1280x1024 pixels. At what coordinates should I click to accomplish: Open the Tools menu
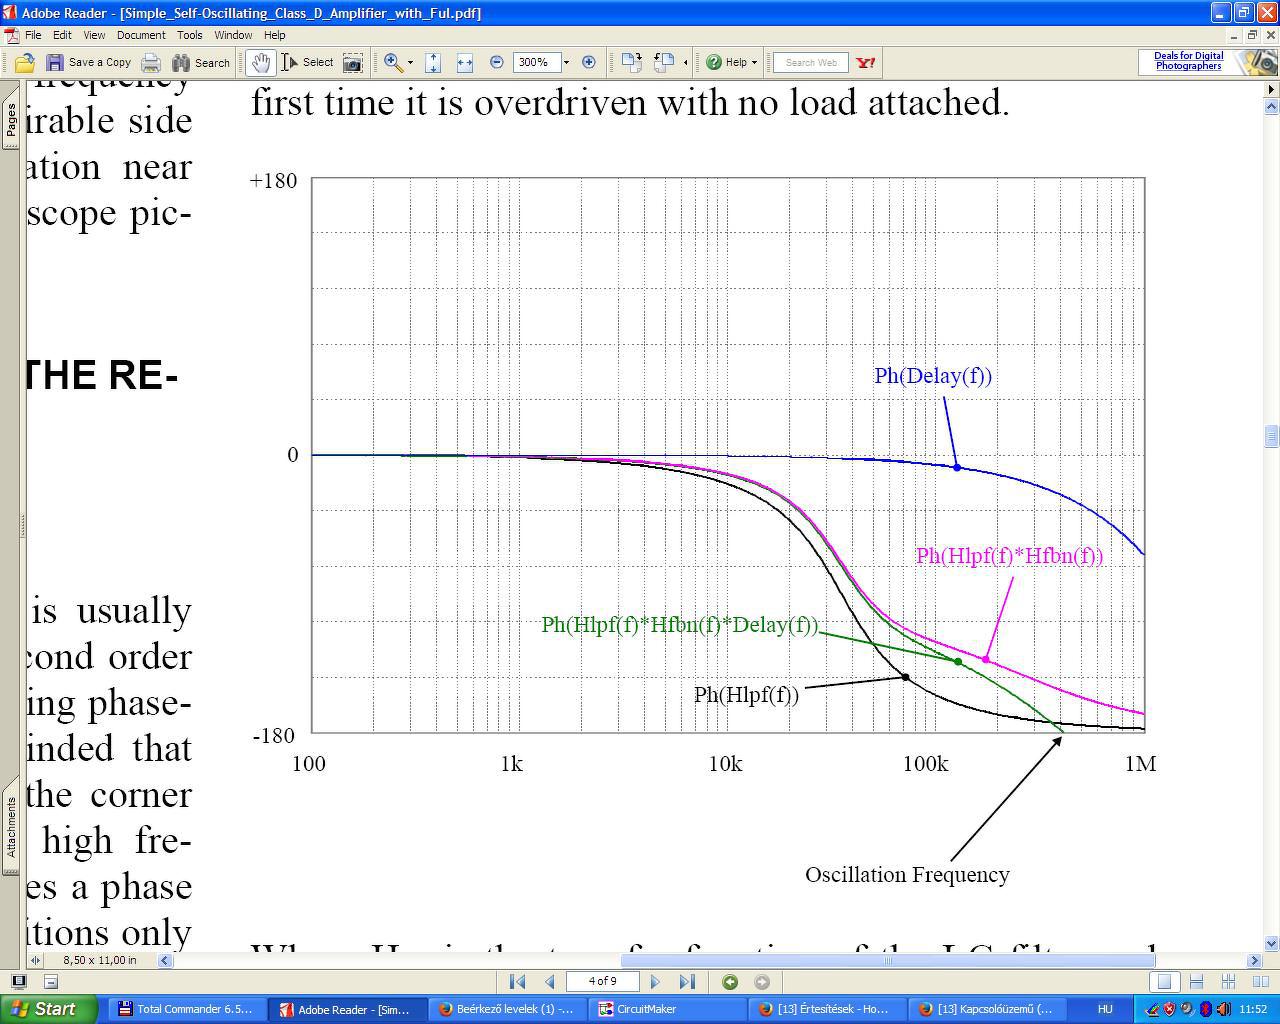pyautogui.click(x=190, y=35)
